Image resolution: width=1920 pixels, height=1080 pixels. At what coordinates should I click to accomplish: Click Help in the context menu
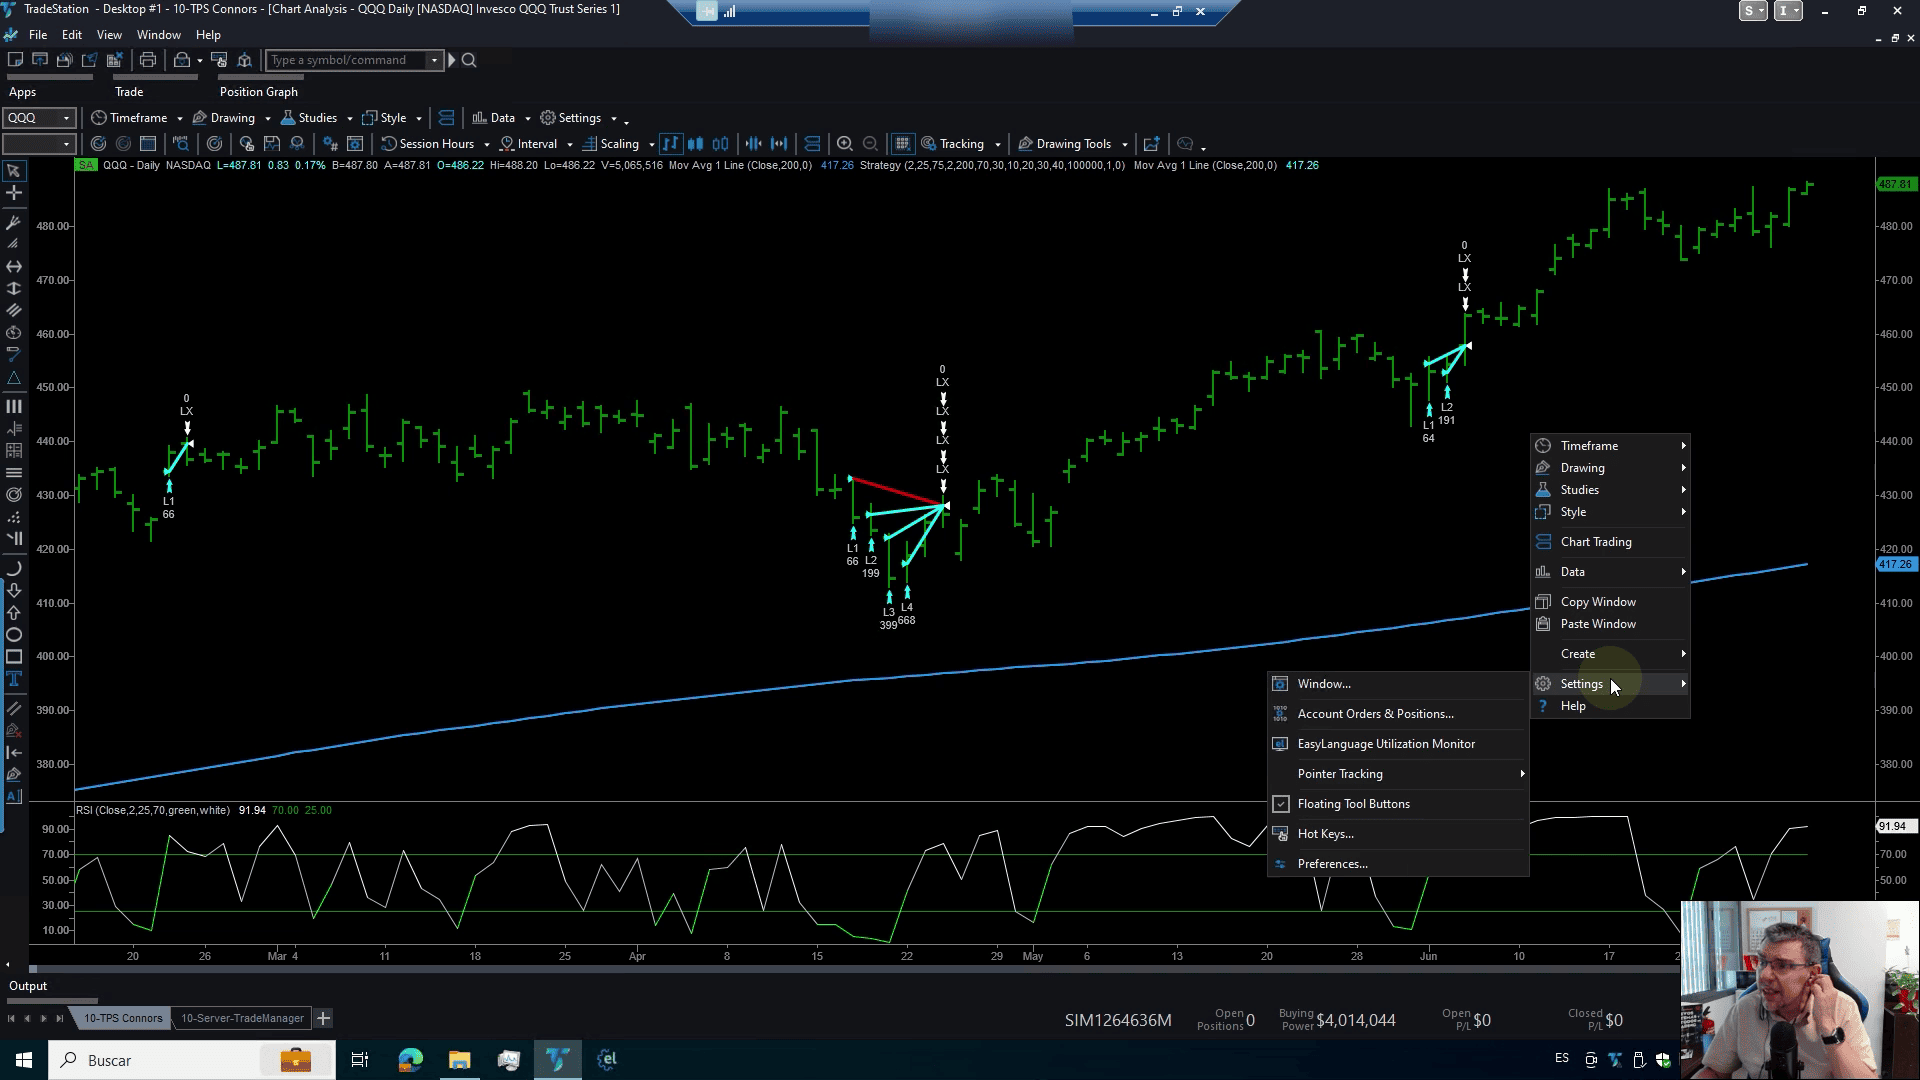1610,706
